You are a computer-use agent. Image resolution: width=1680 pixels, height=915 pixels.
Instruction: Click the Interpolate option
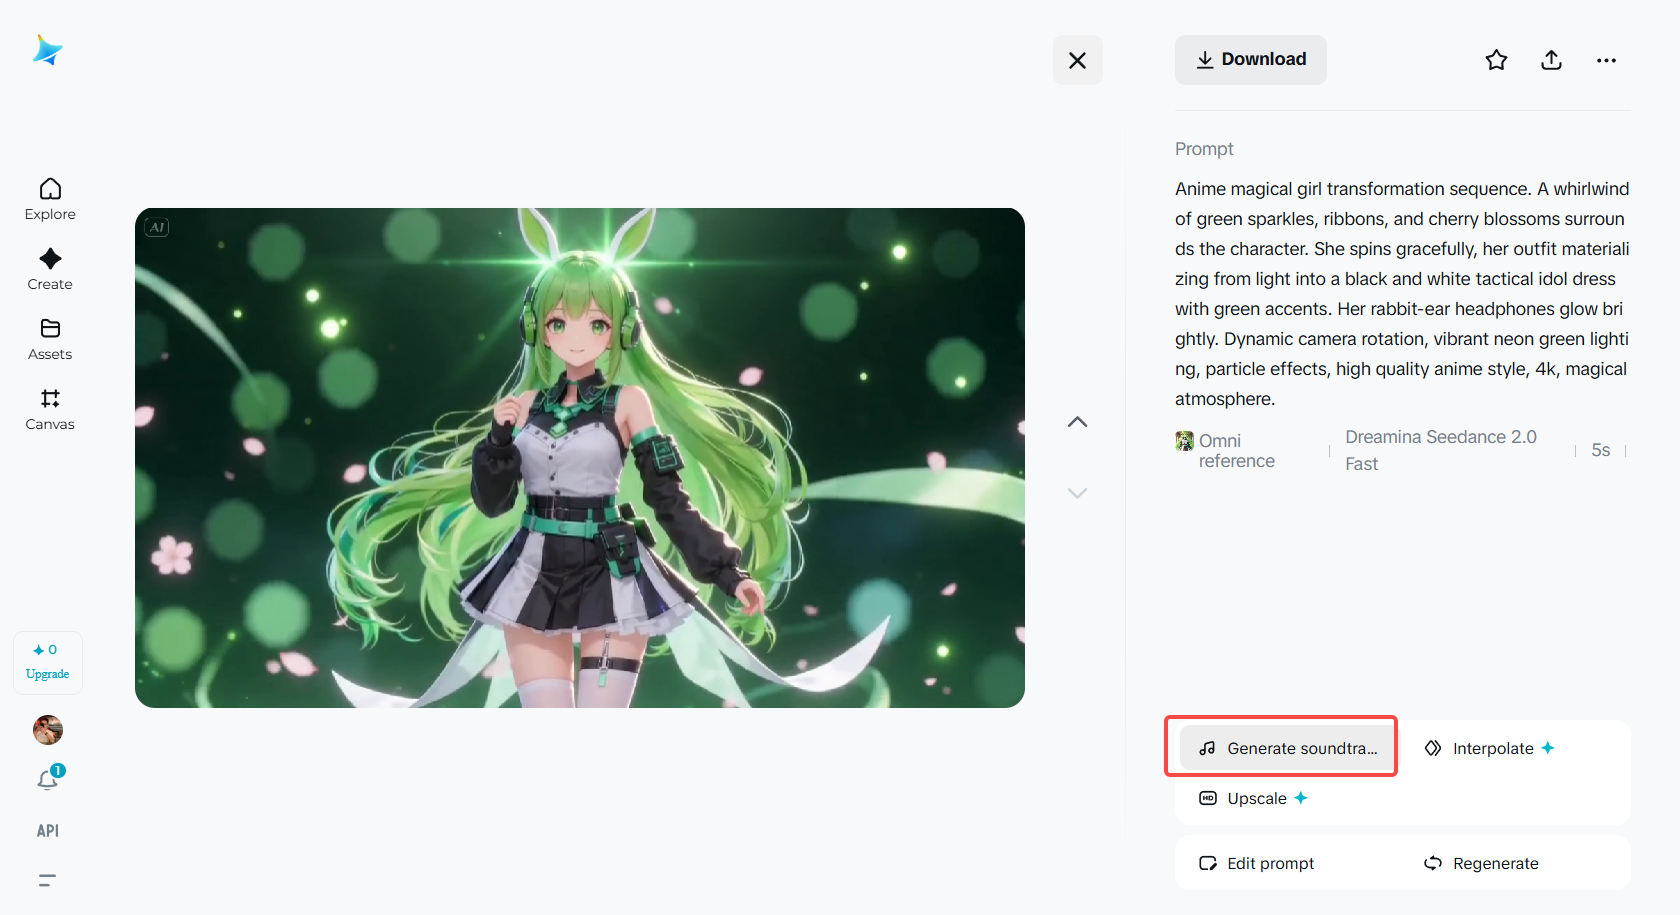coord(1489,748)
